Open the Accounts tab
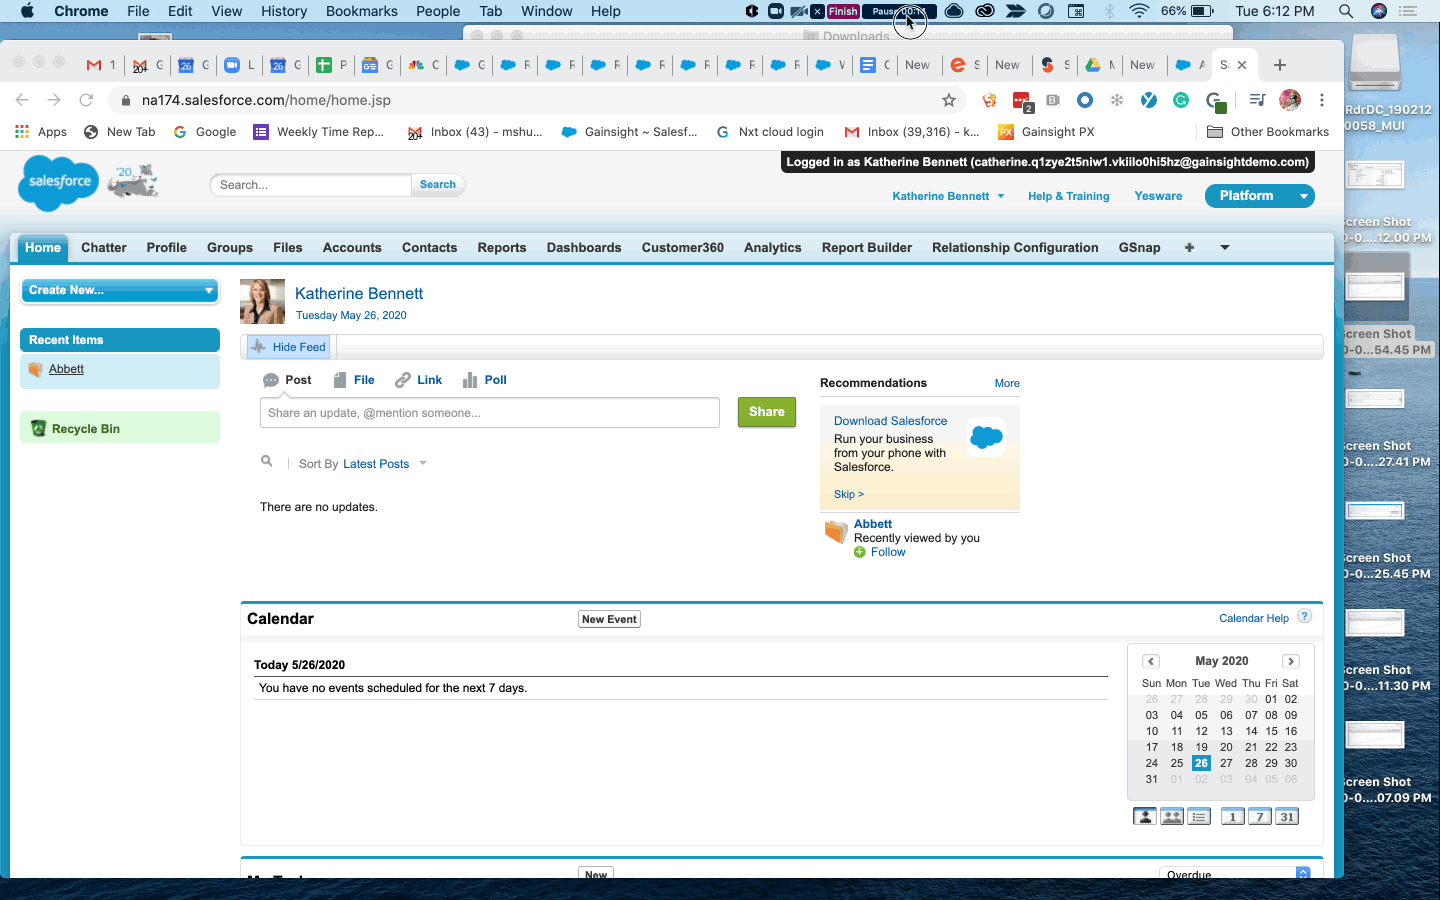The image size is (1440, 900). [x=352, y=248]
